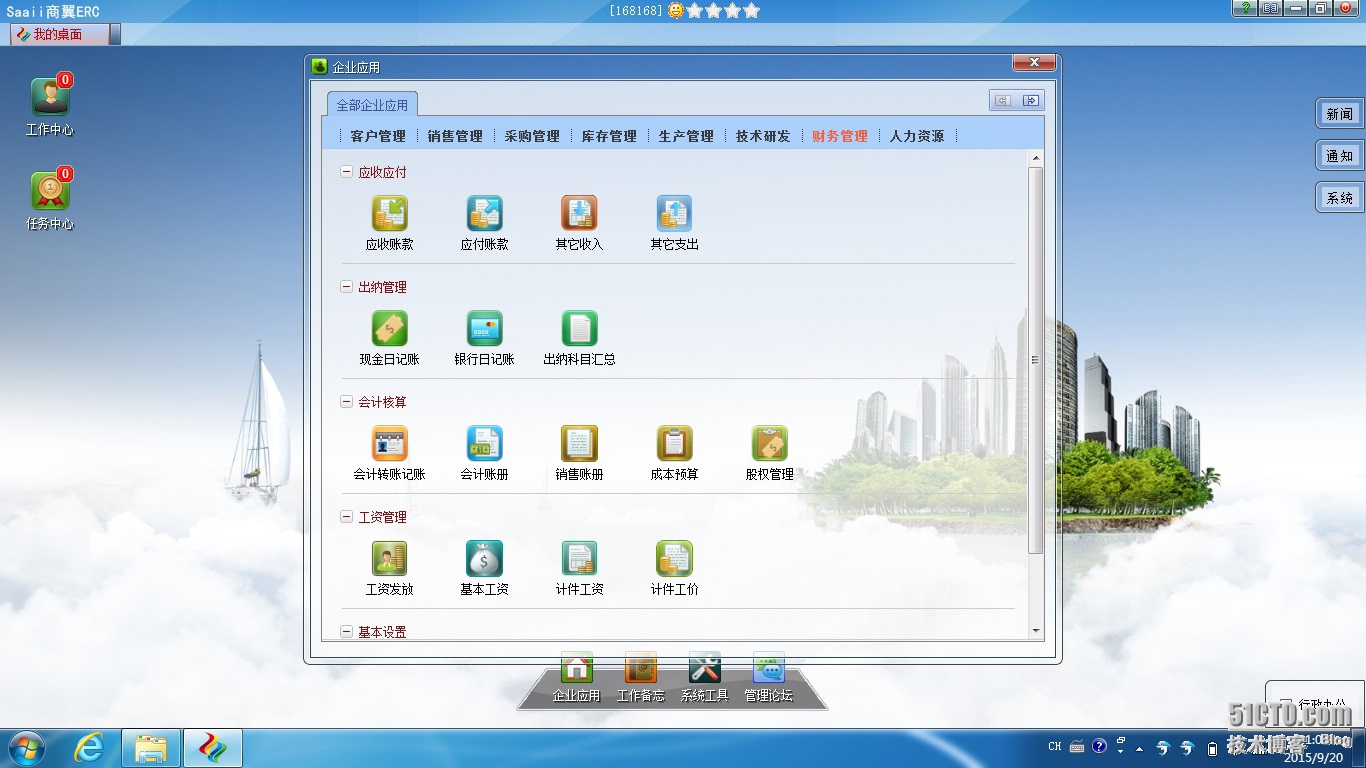Open the 会计账册 icon
The width and height of the screenshot is (1366, 768).
coord(484,444)
